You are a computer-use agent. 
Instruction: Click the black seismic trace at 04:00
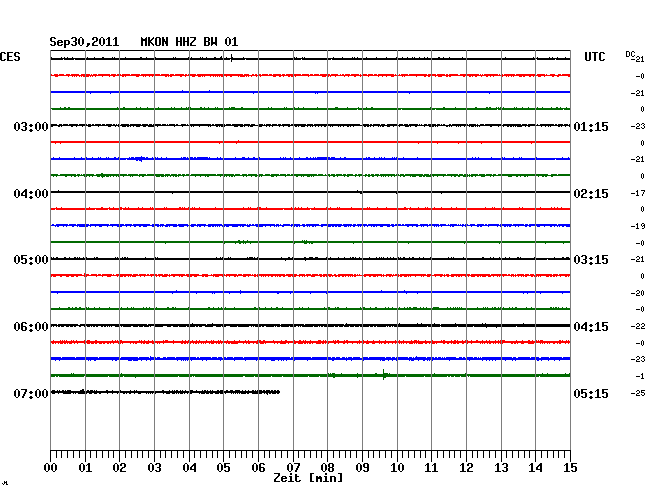point(310,192)
